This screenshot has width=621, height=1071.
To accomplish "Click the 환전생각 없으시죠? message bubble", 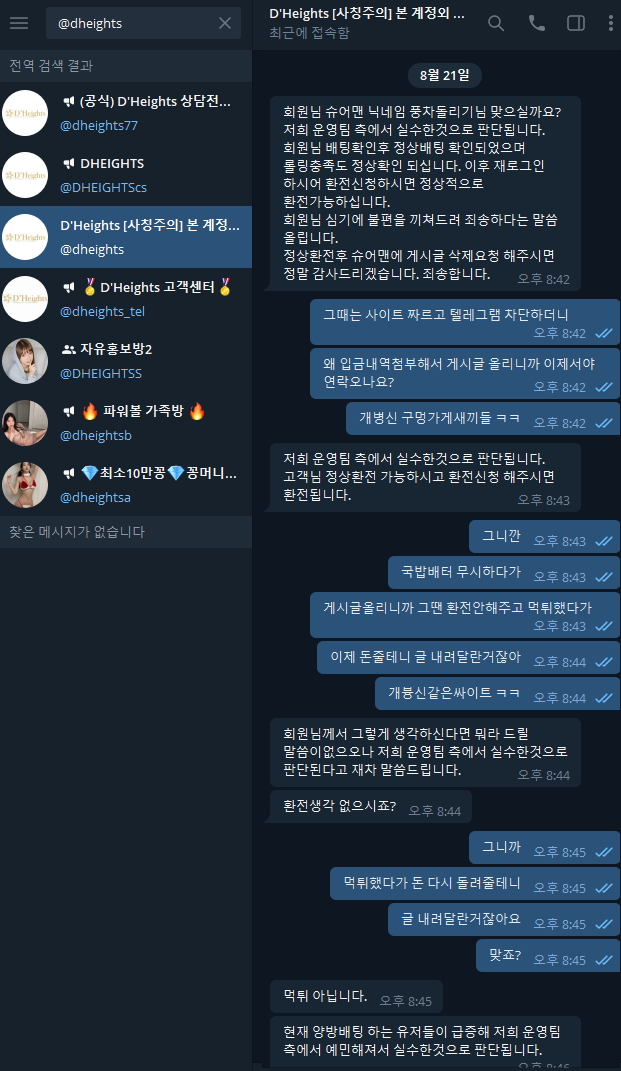I will [371, 807].
